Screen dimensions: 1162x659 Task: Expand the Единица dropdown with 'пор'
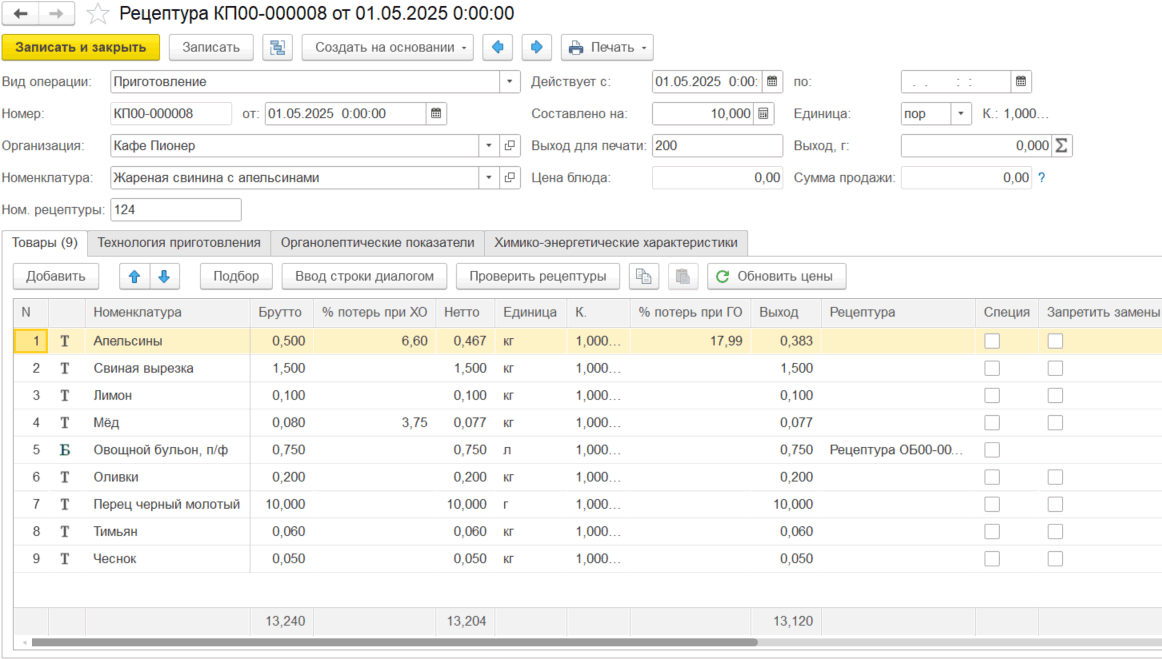pos(961,114)
